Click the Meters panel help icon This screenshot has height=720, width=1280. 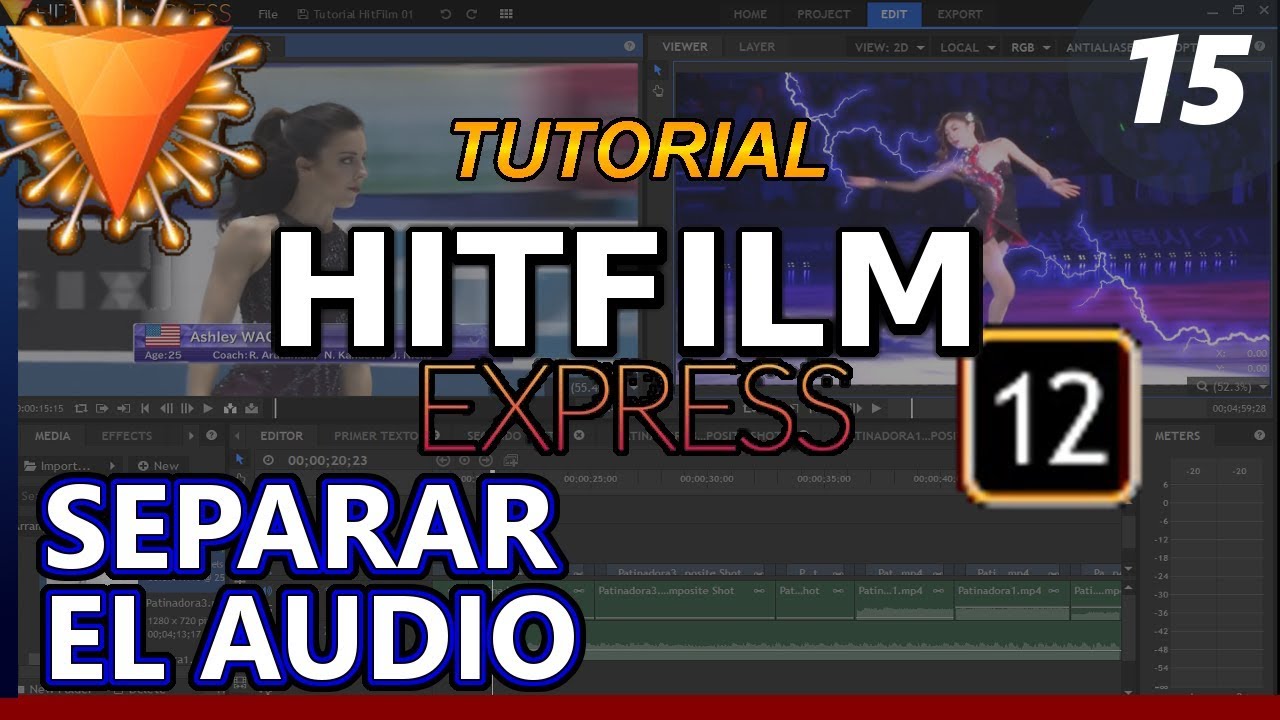[1260, 436]
